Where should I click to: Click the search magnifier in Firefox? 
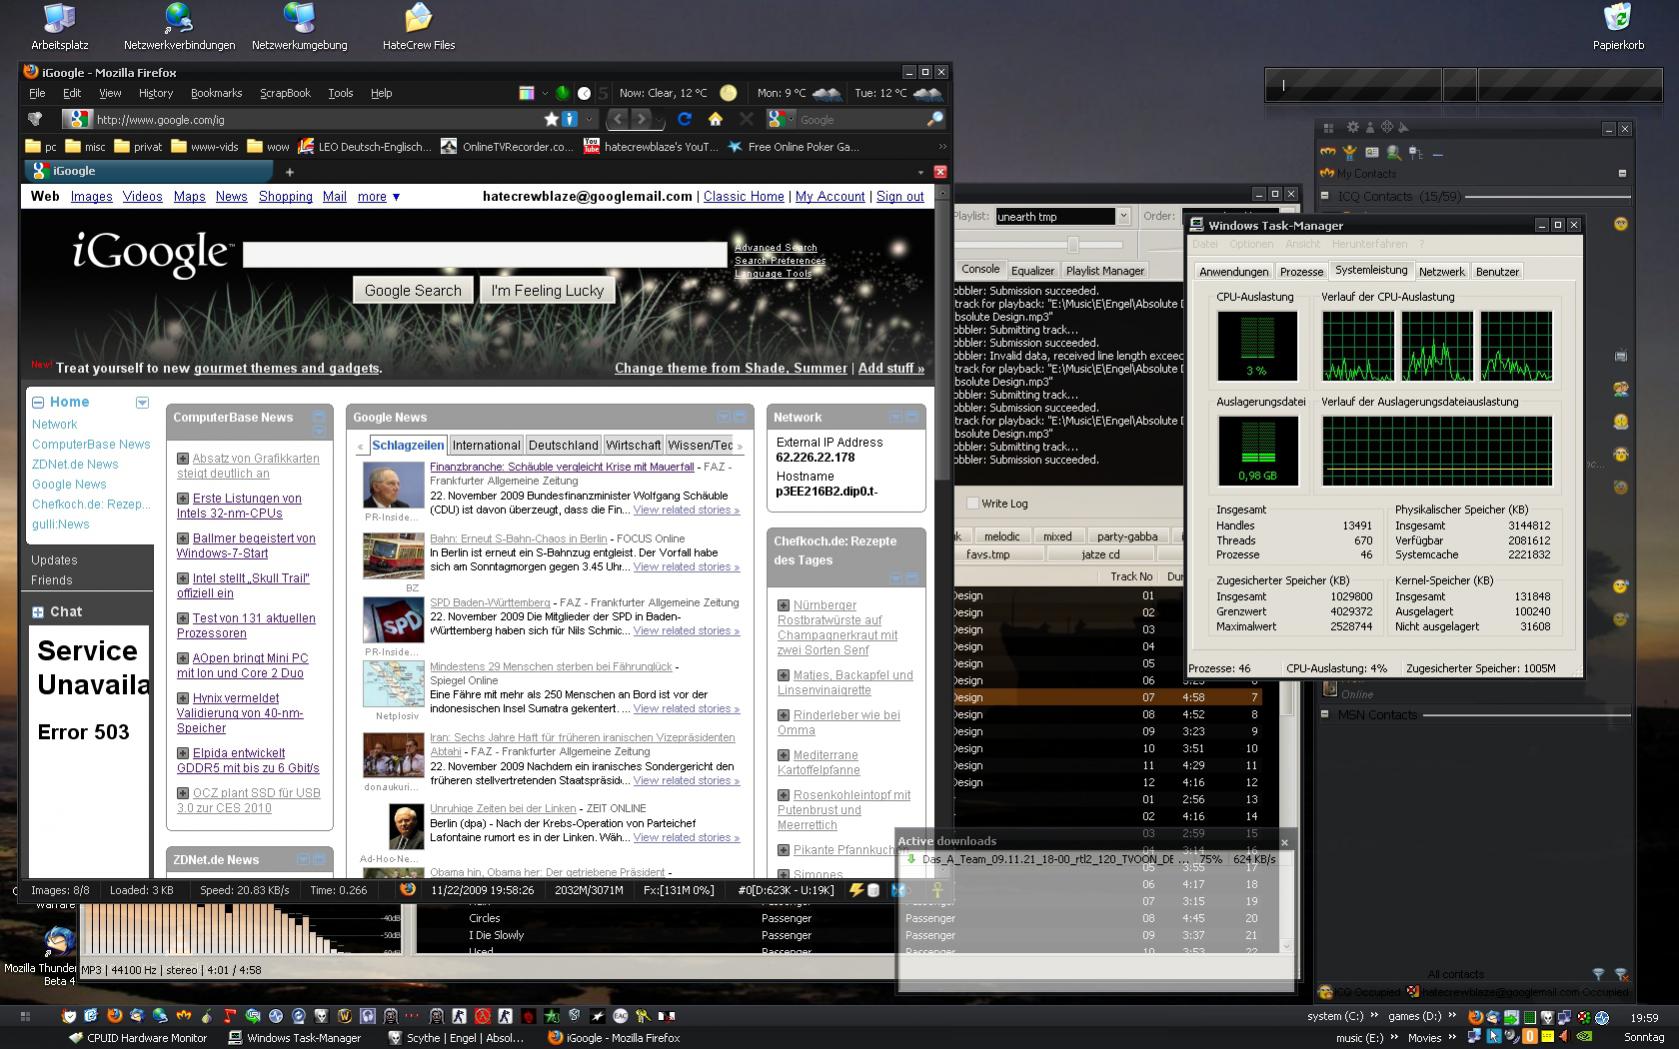935,119
